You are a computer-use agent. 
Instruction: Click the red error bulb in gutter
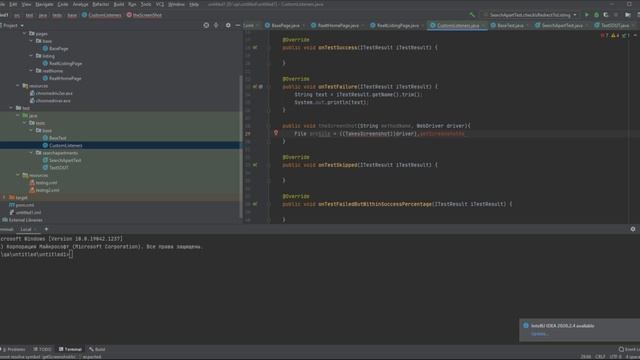(276, 133)
